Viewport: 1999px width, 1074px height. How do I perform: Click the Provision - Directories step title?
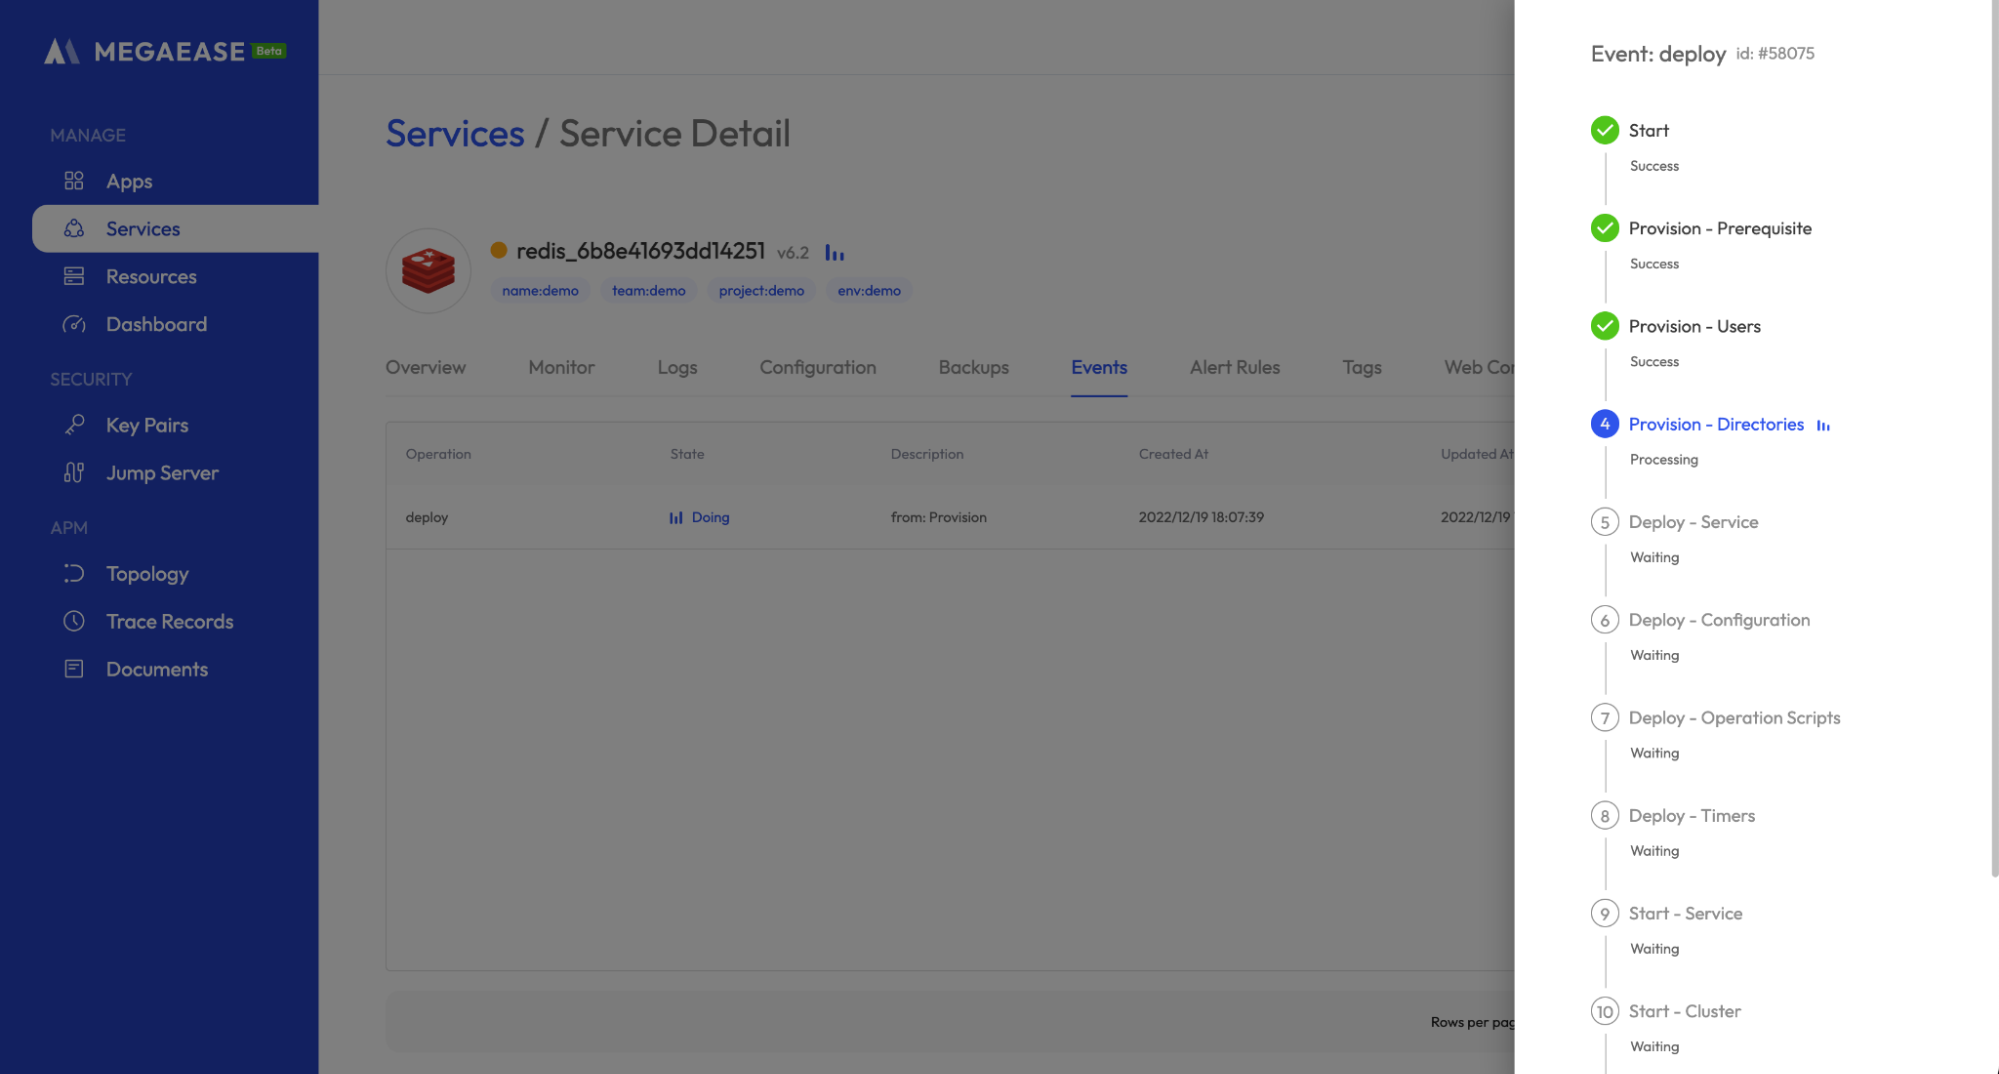click(1716, 424)
